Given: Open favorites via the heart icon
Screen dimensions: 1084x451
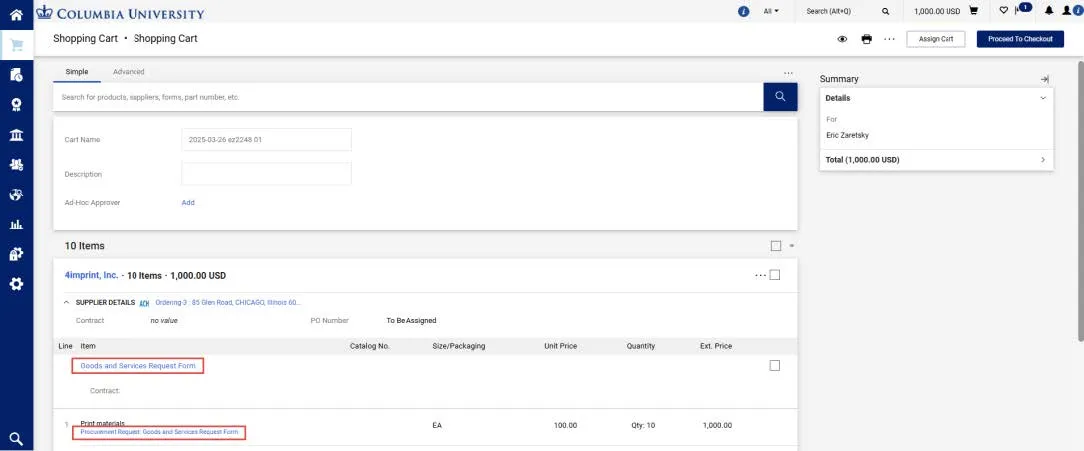Looking at the screenshot, I should pyautogui.click(x=1004, y=10).
